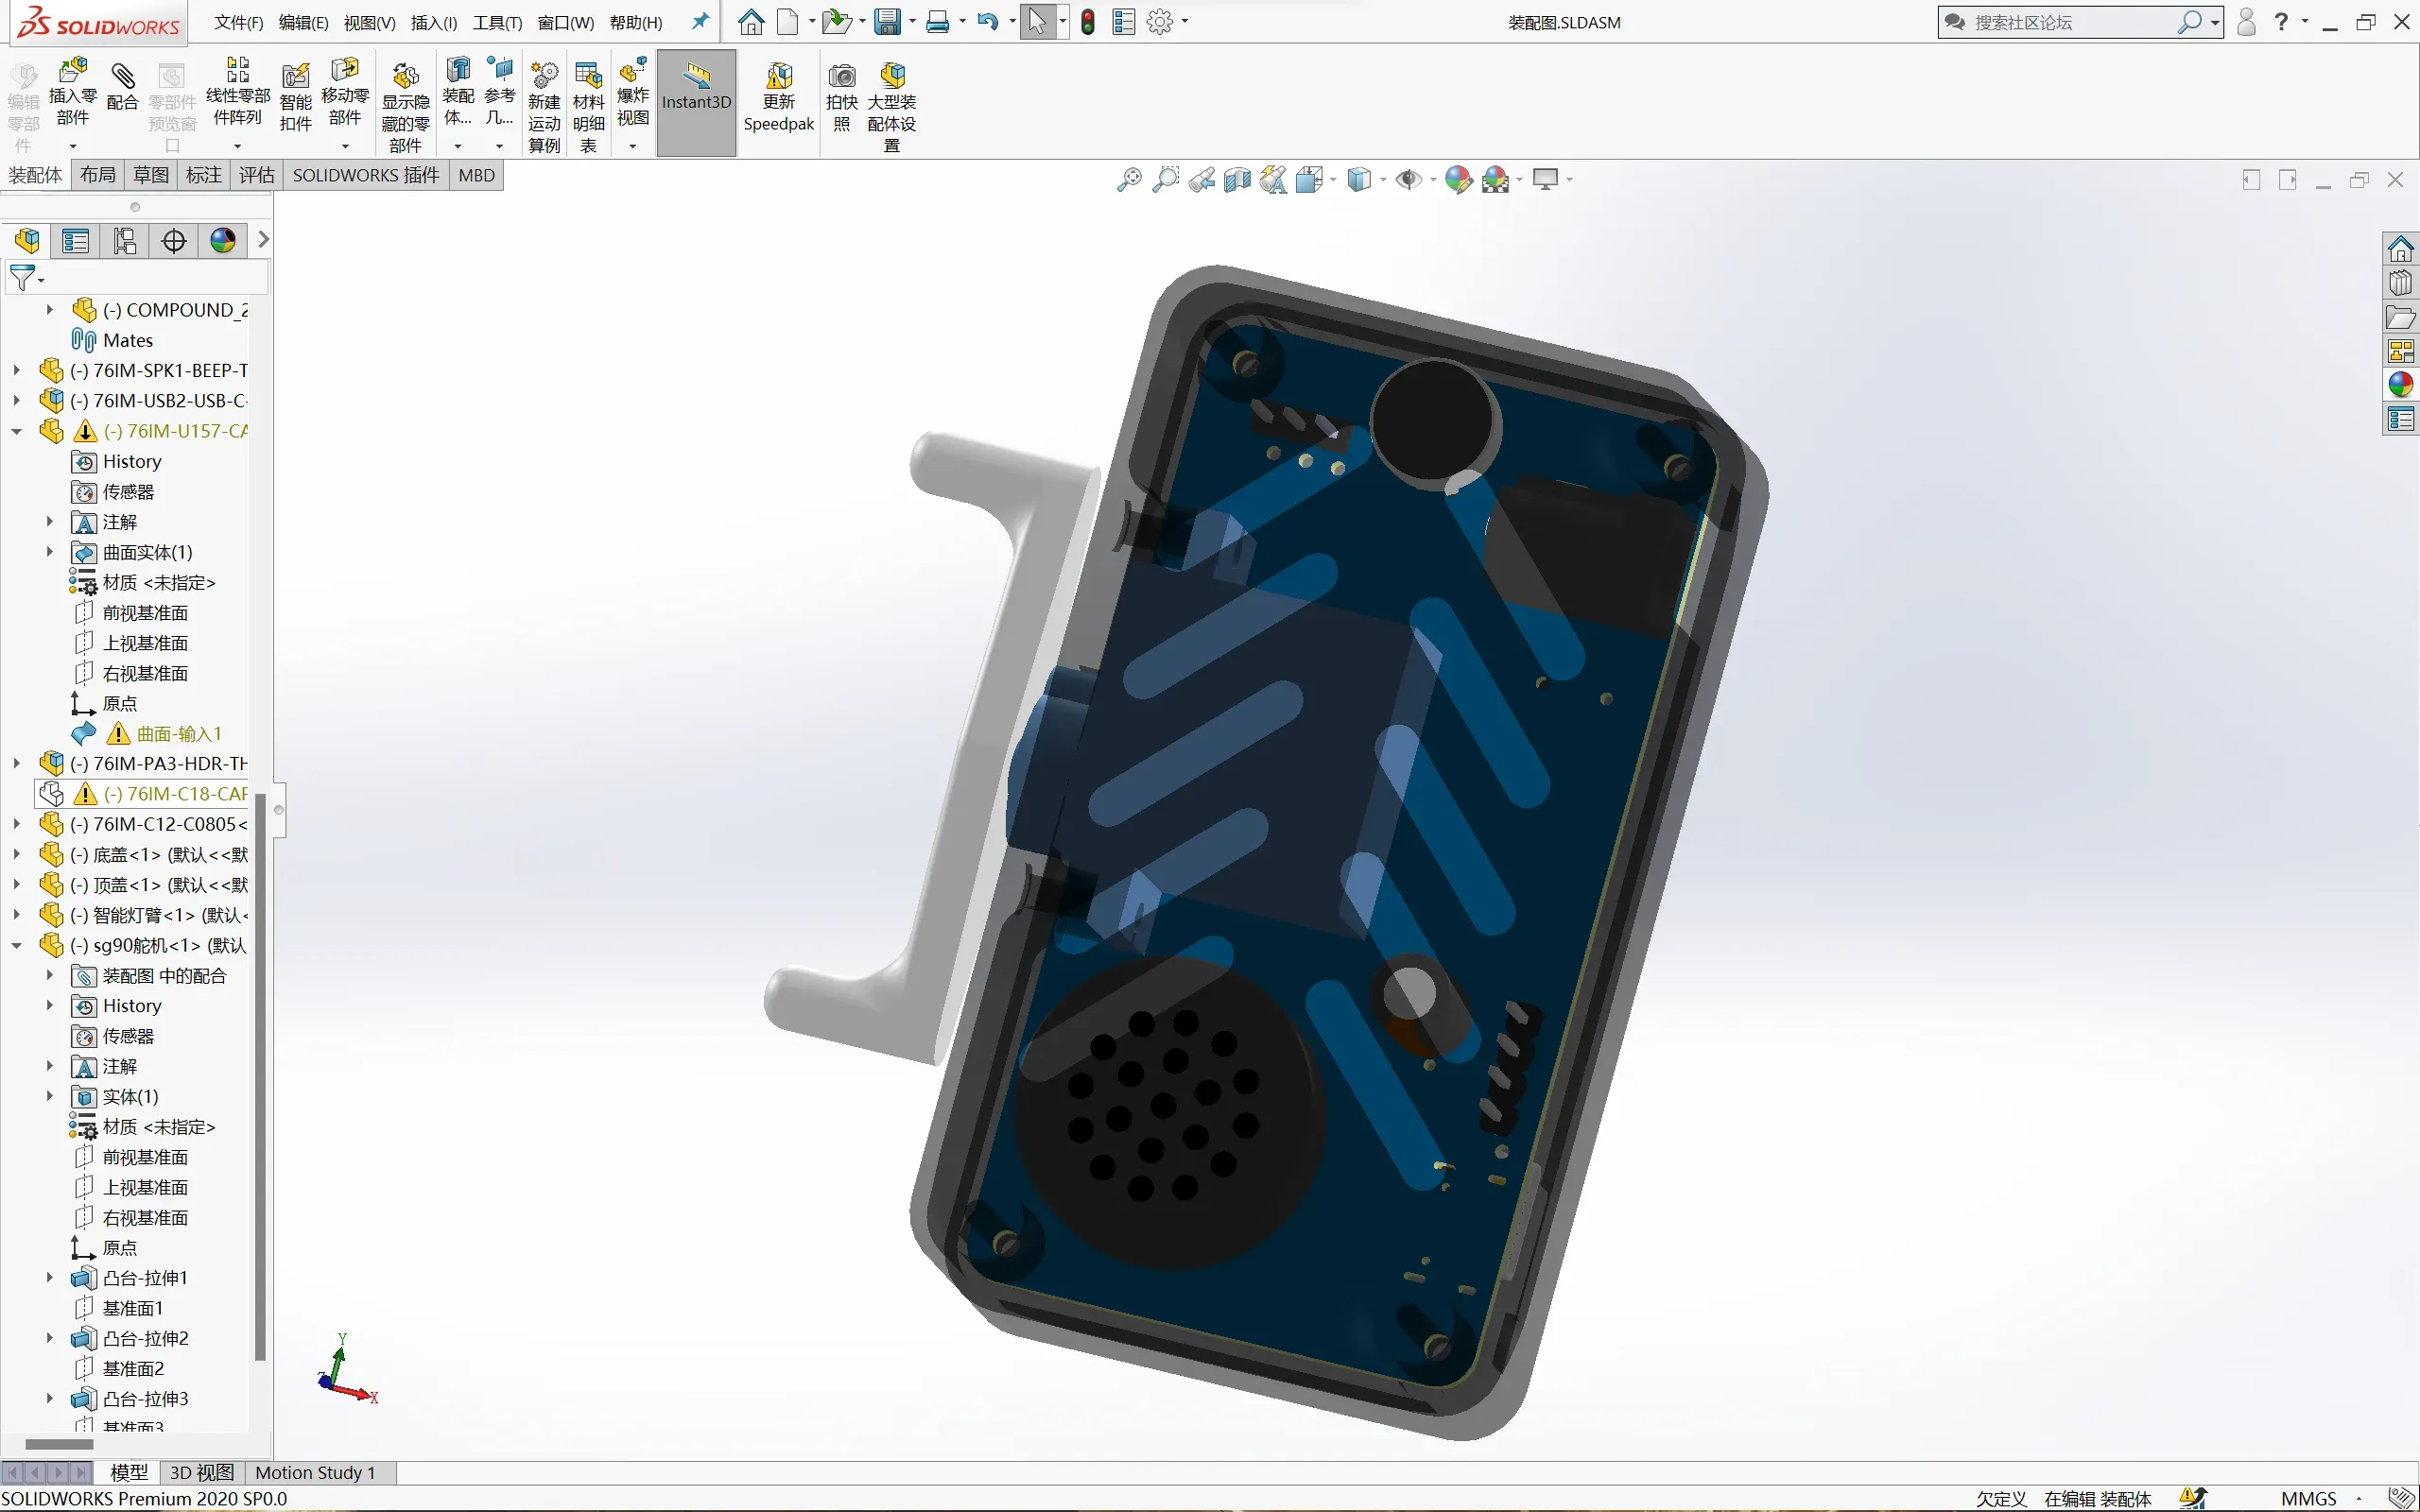2420x1512 pixels.
Task: Switch to 评估 ribbon tab
Action: 257,175
